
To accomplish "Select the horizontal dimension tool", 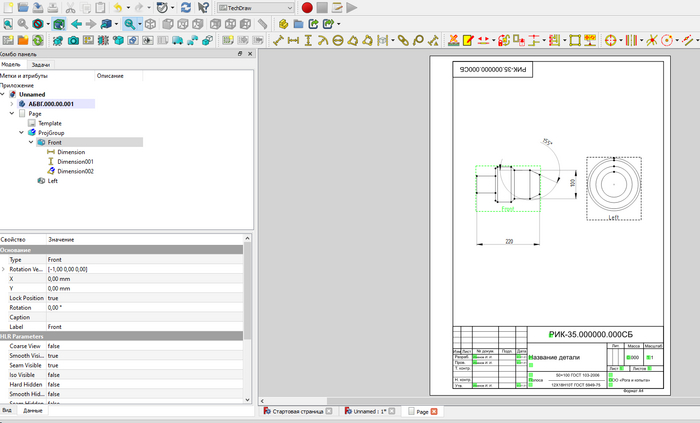I will [x=294, y=41].
